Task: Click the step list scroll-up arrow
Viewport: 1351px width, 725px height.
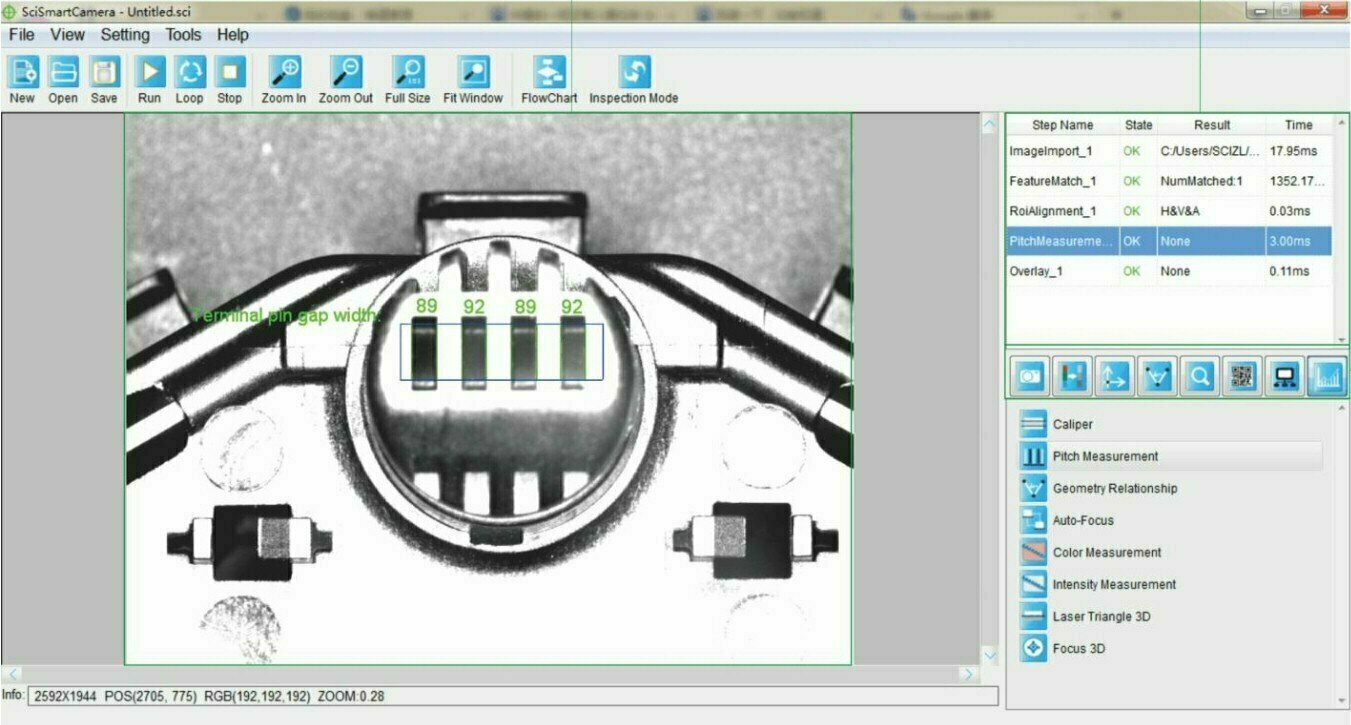Action: 1340,123
